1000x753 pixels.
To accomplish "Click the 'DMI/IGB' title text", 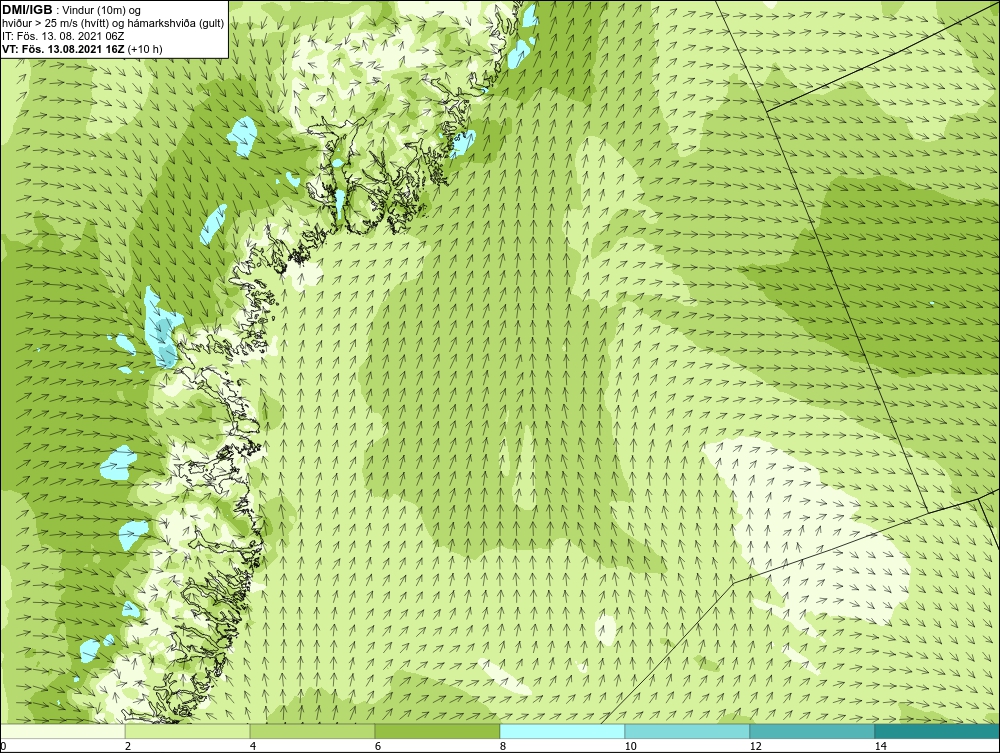I will (x=27, y=10).
